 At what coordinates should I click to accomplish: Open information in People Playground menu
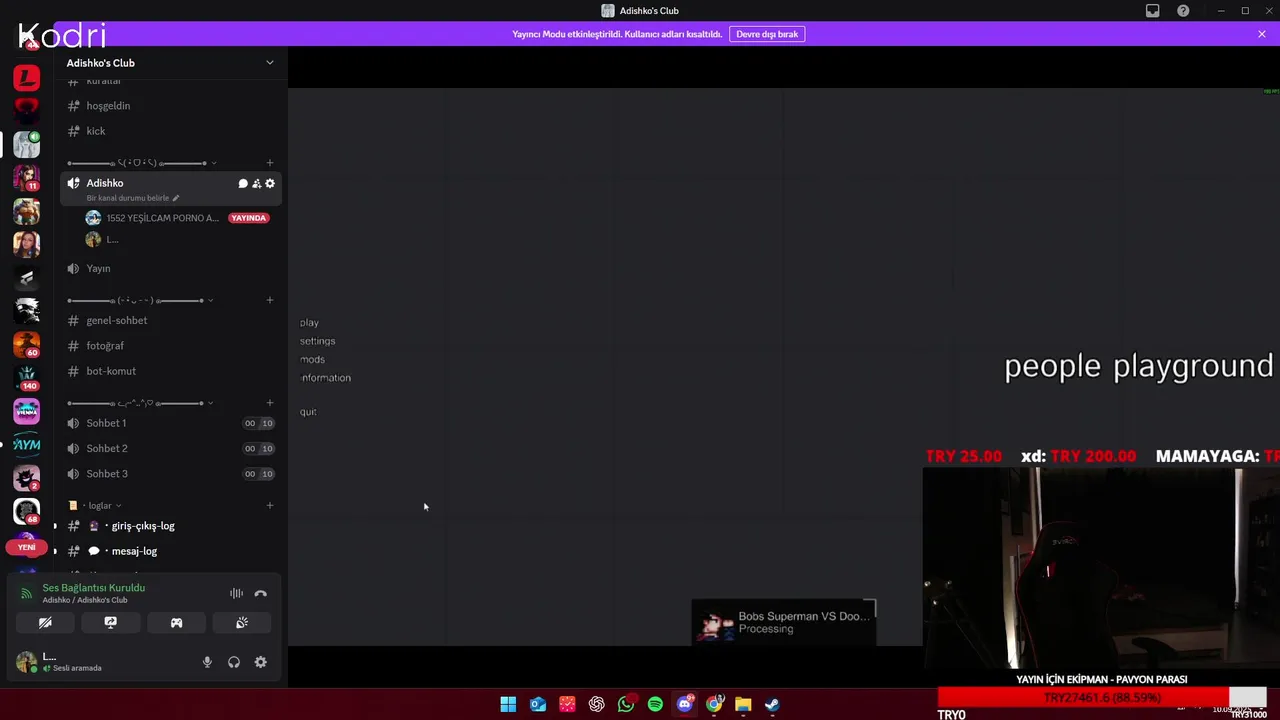pyautogui.click(x=326, y=378)
